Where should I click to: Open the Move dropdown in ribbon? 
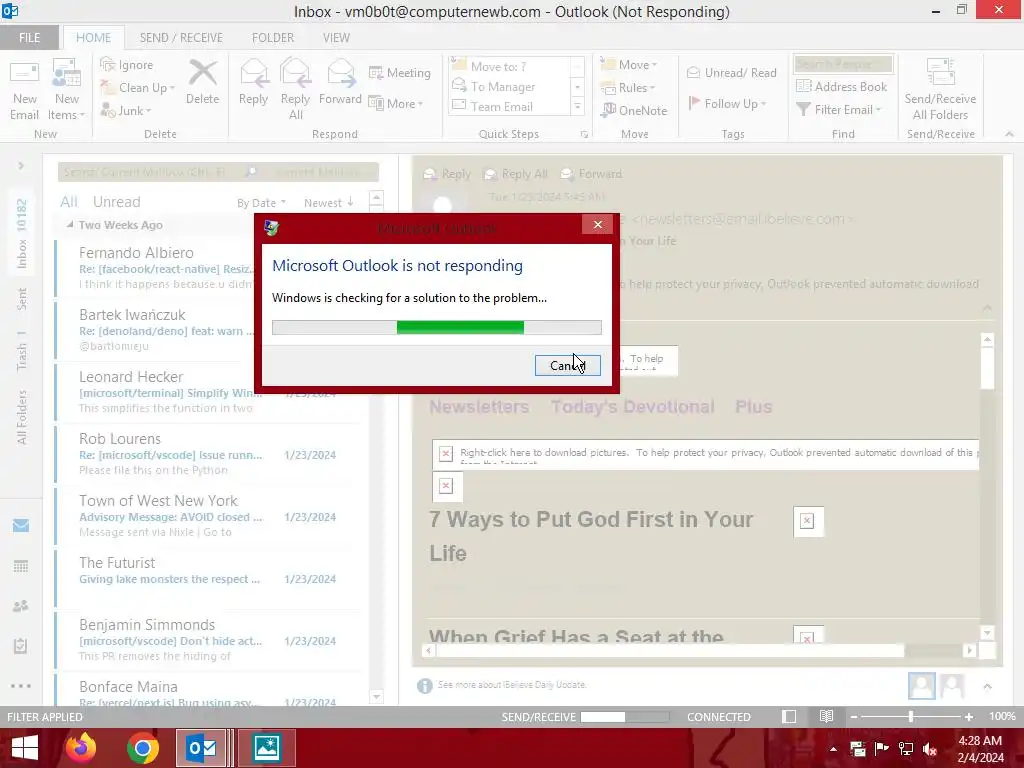[630, 65]
